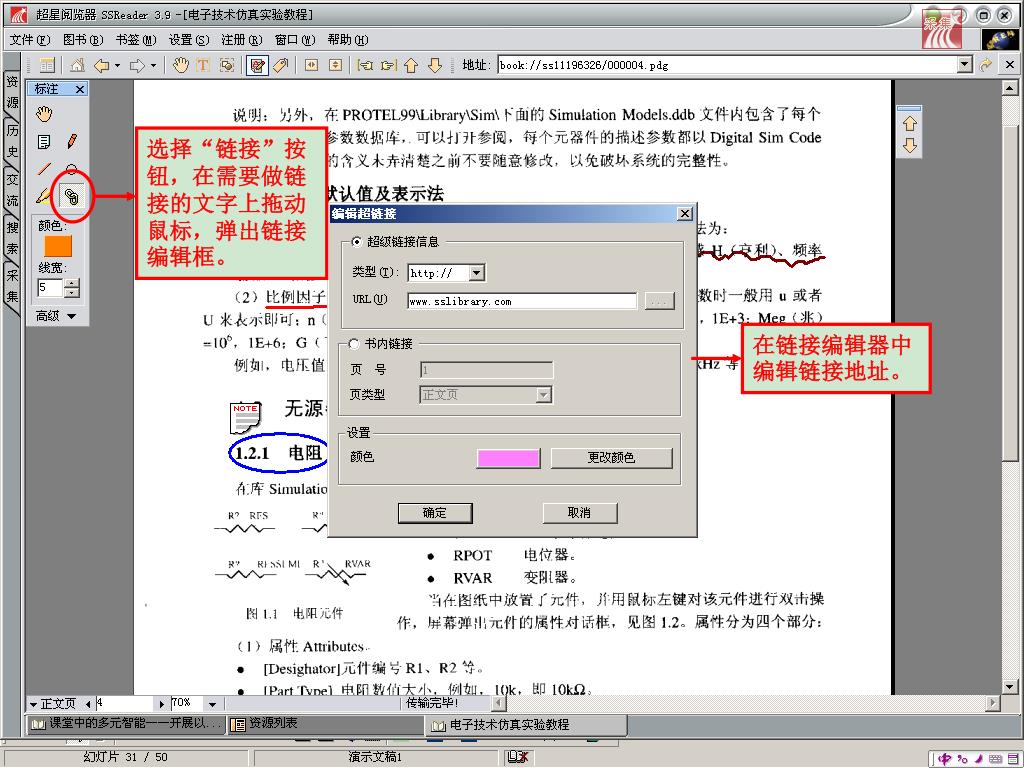This screenshot has height=768, width=1024.
Task: Close the annotation 标注 panel
Action: pos(80,89)
